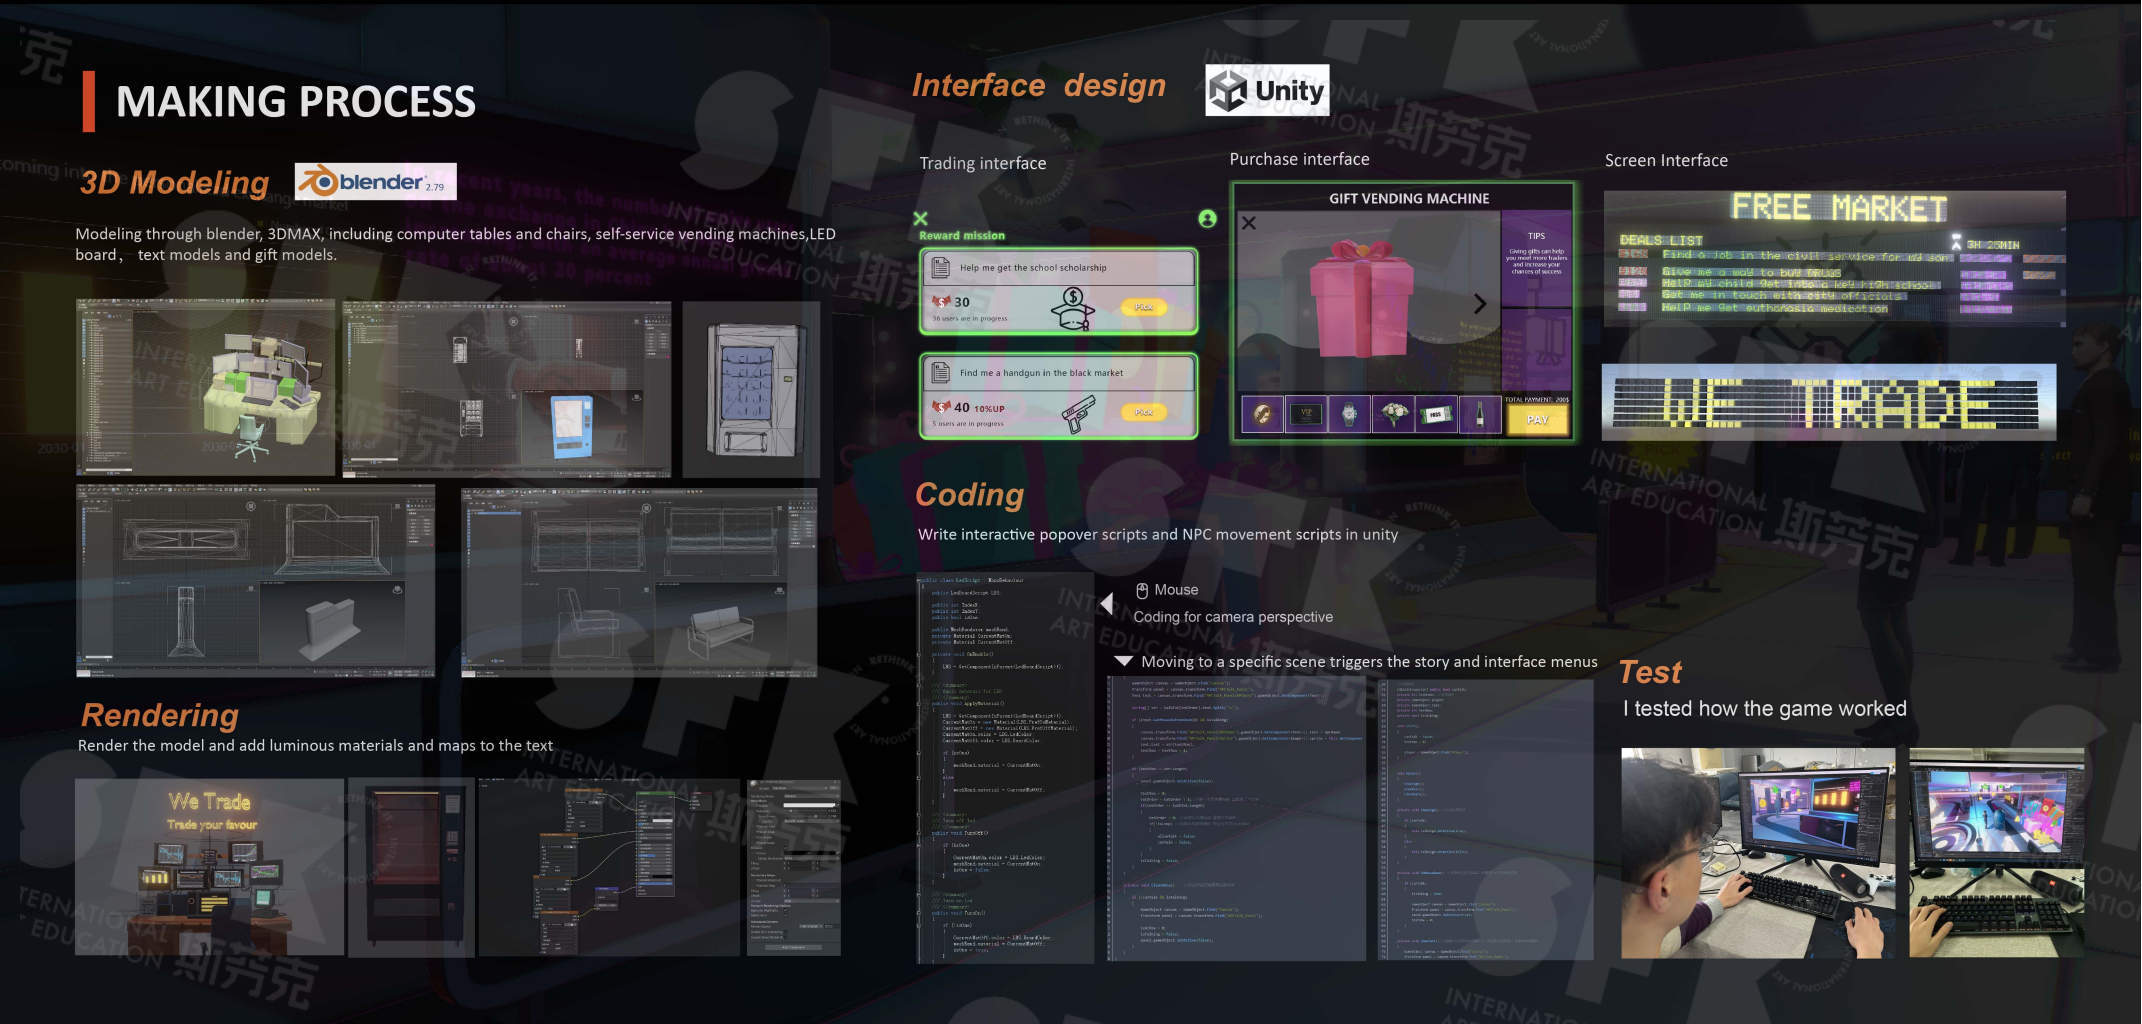Click the '3H 25MIN' countdown text

tap(1993, 244)
